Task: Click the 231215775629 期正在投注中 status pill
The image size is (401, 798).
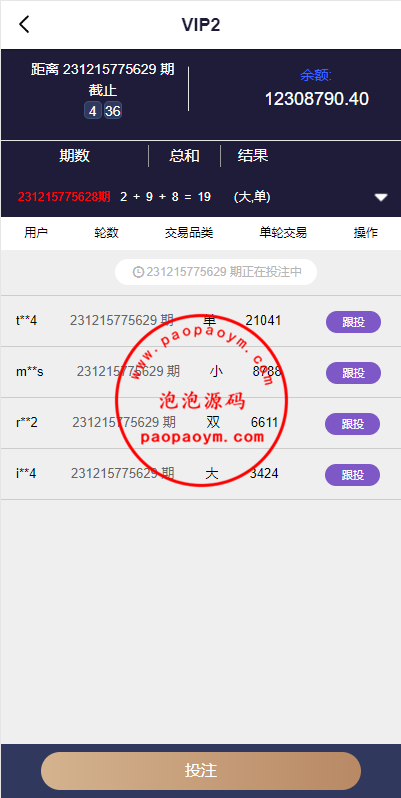Action: click(216, 272)
